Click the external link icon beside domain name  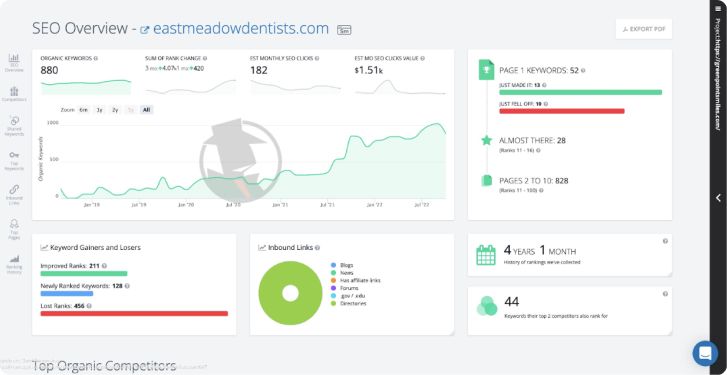coord(145,30)
